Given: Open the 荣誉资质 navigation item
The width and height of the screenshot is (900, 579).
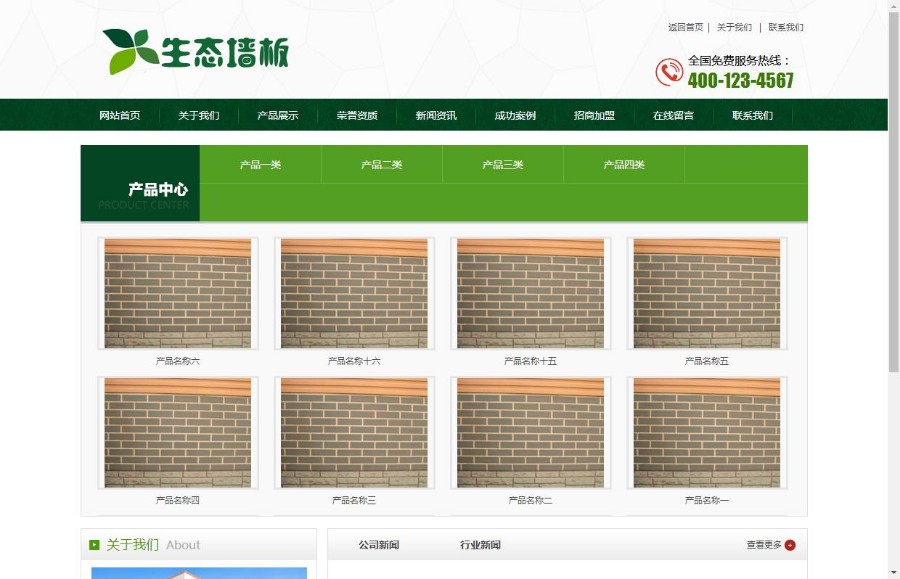Looking at the screenshot, I should [x=357, y=115].
